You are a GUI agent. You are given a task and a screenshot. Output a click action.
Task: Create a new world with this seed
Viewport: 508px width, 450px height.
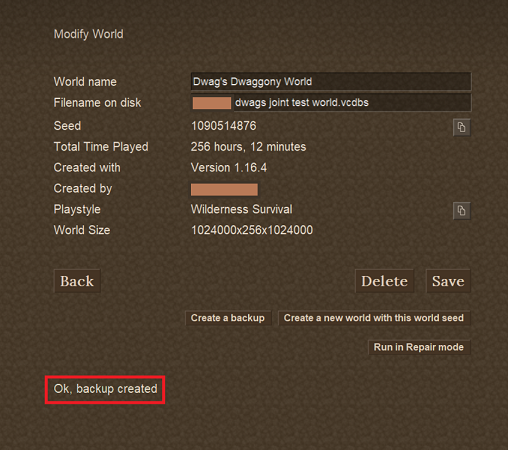(x=374, y=318)
